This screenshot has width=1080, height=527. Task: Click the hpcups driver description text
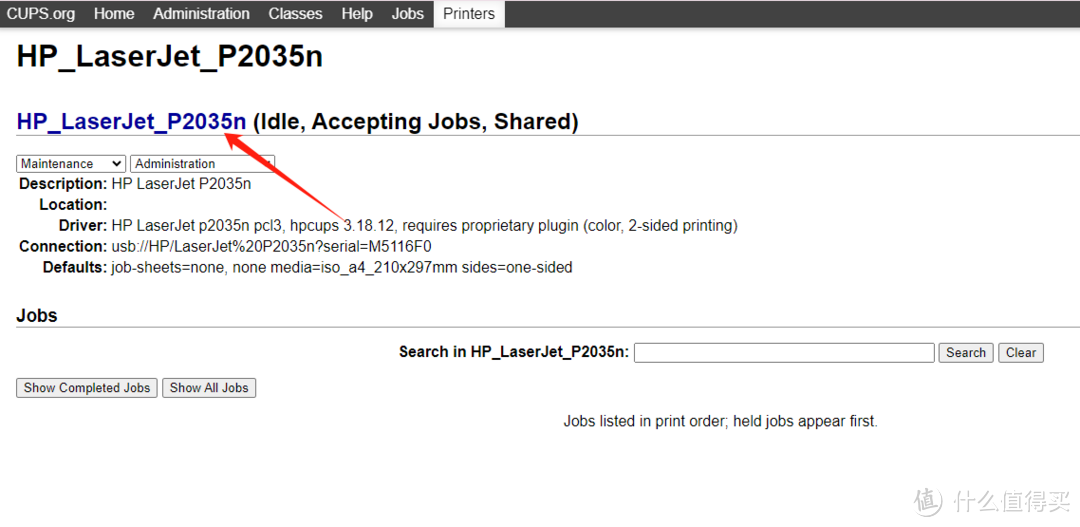pyautogui.click(x=424, y=225)
